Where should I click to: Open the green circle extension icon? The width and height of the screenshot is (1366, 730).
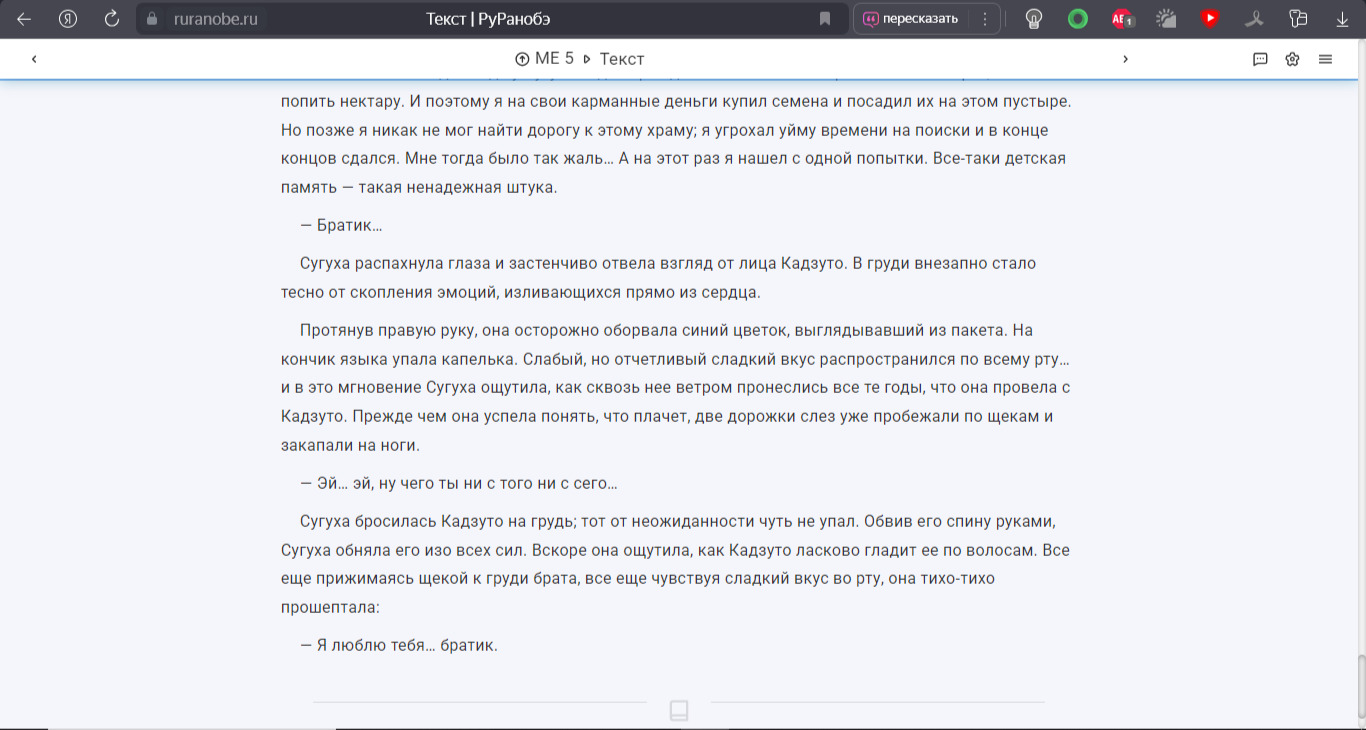pyautogui.click(x=1078, y=19)
